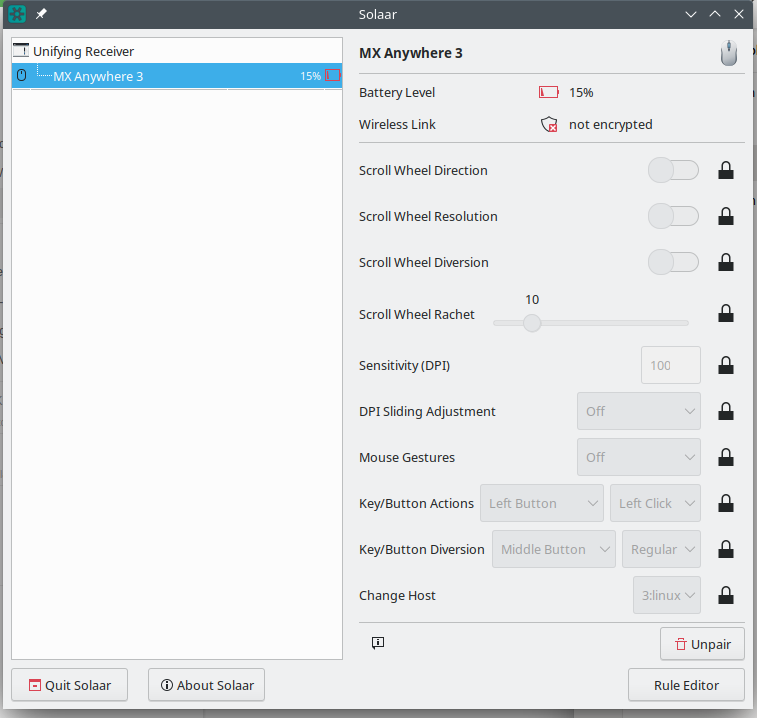This screenshot has width=757, height=718.
Task: Close the Solaar window
Action: [x=739, y=14]
